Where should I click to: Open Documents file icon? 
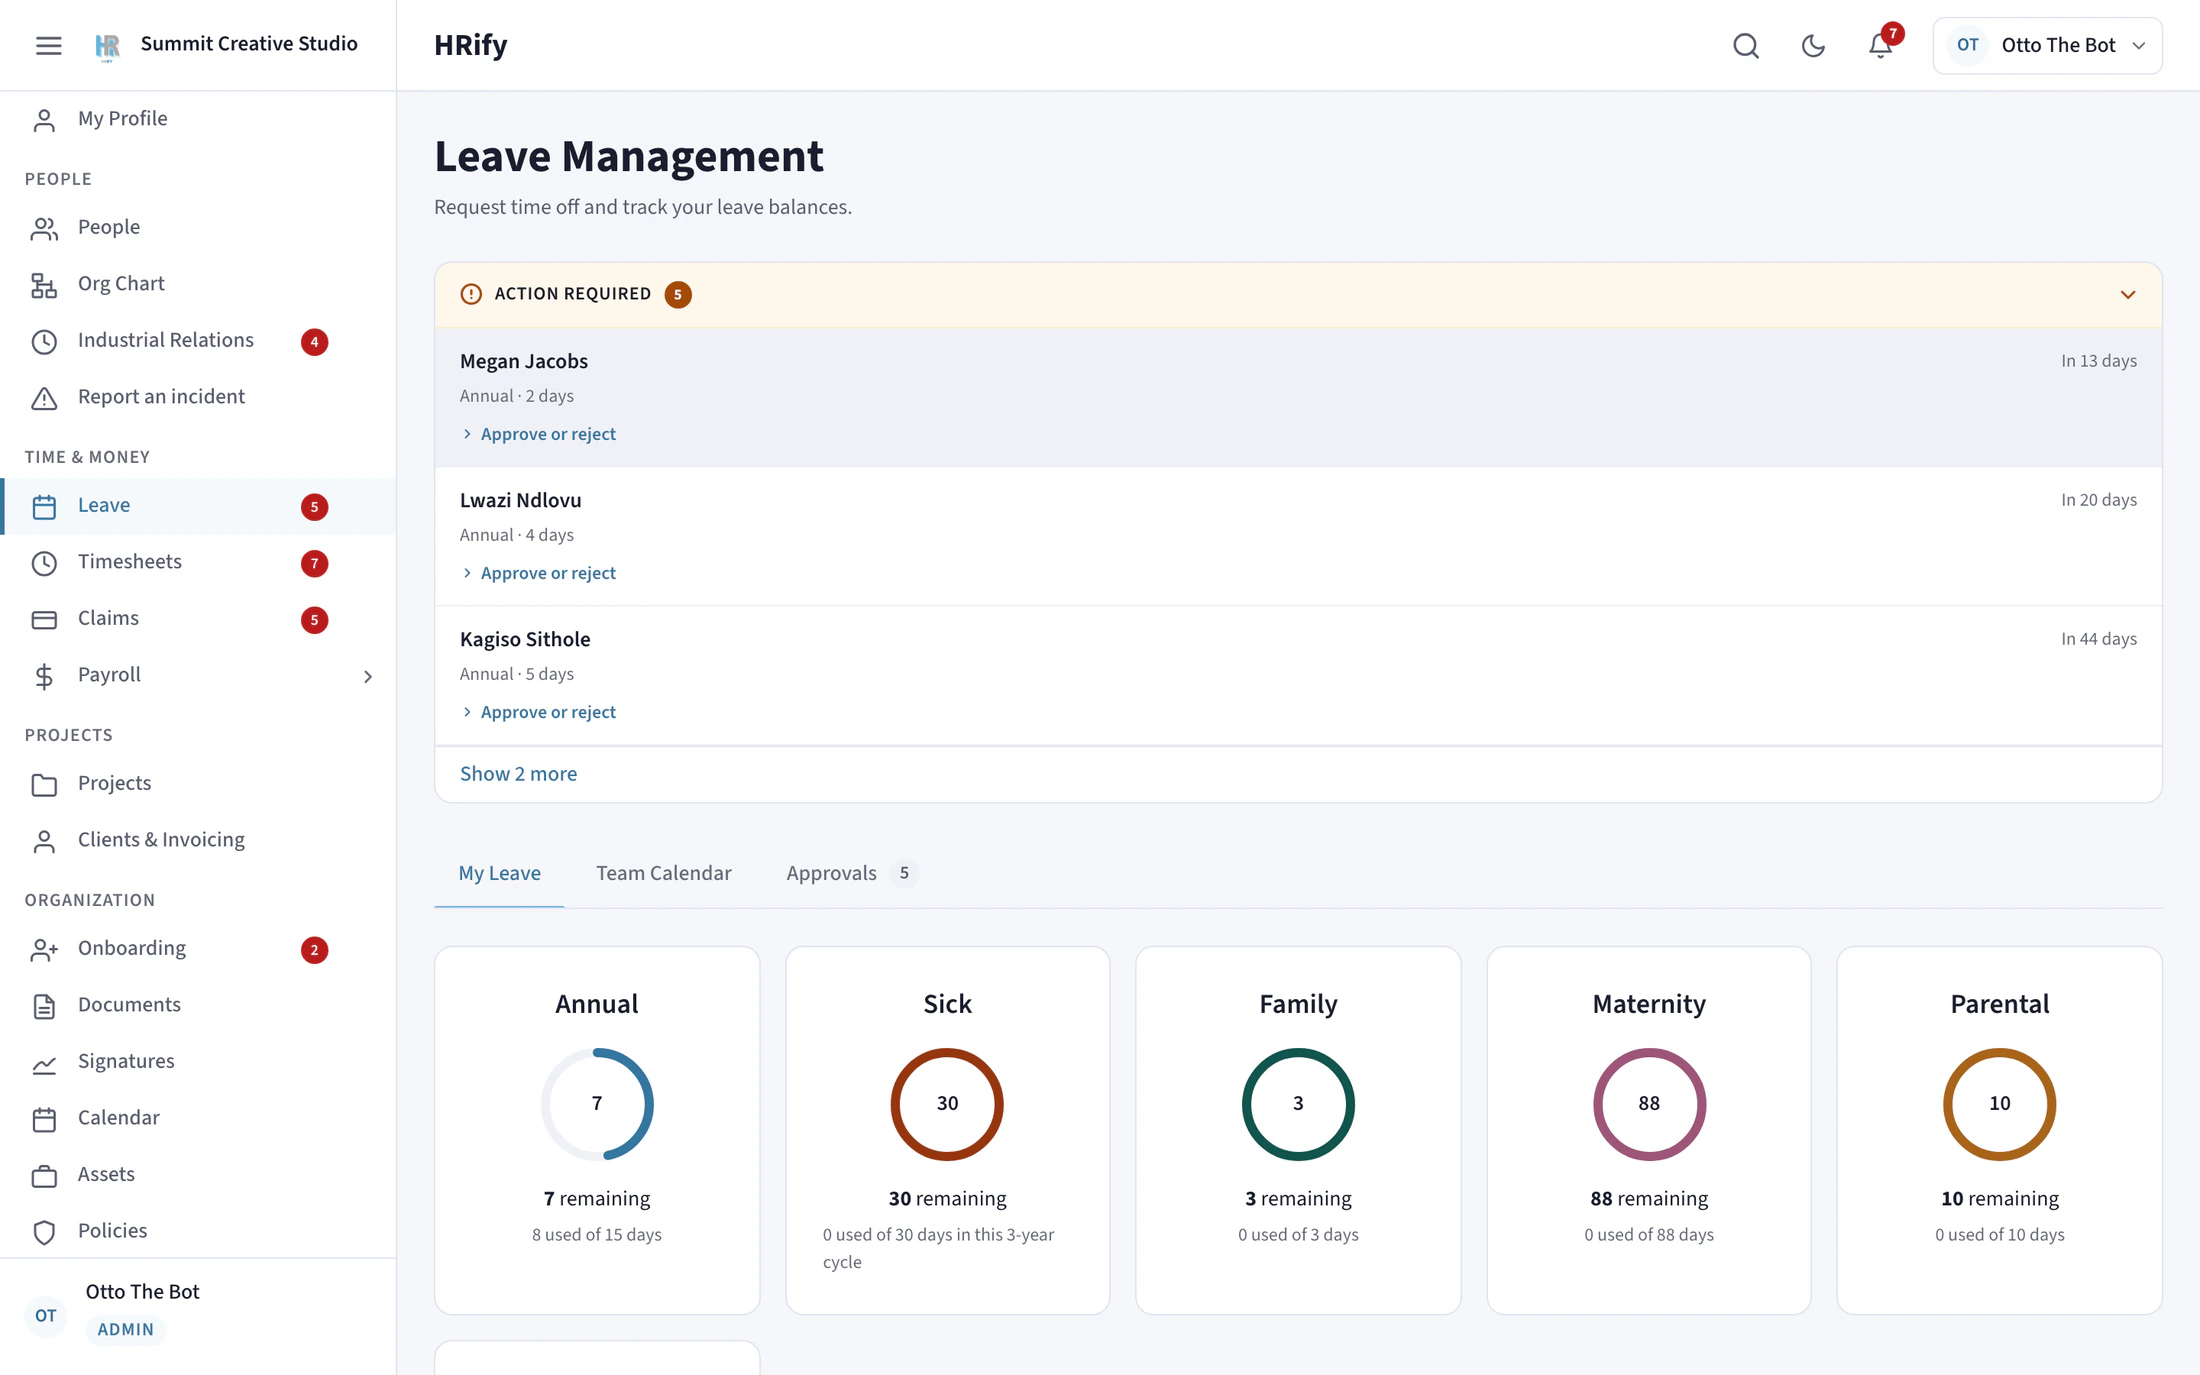click(x=44, y=1006)
